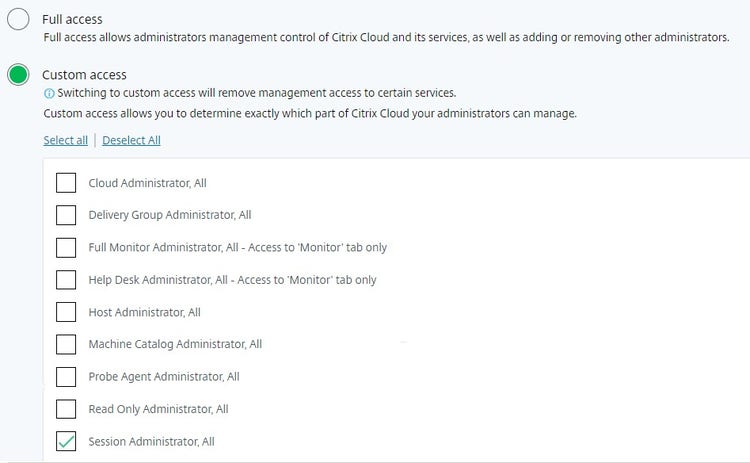This screenshot has width=750, height=463.
Task: Check the Probe Agent Administrator box
Action: tap(66, 376)
